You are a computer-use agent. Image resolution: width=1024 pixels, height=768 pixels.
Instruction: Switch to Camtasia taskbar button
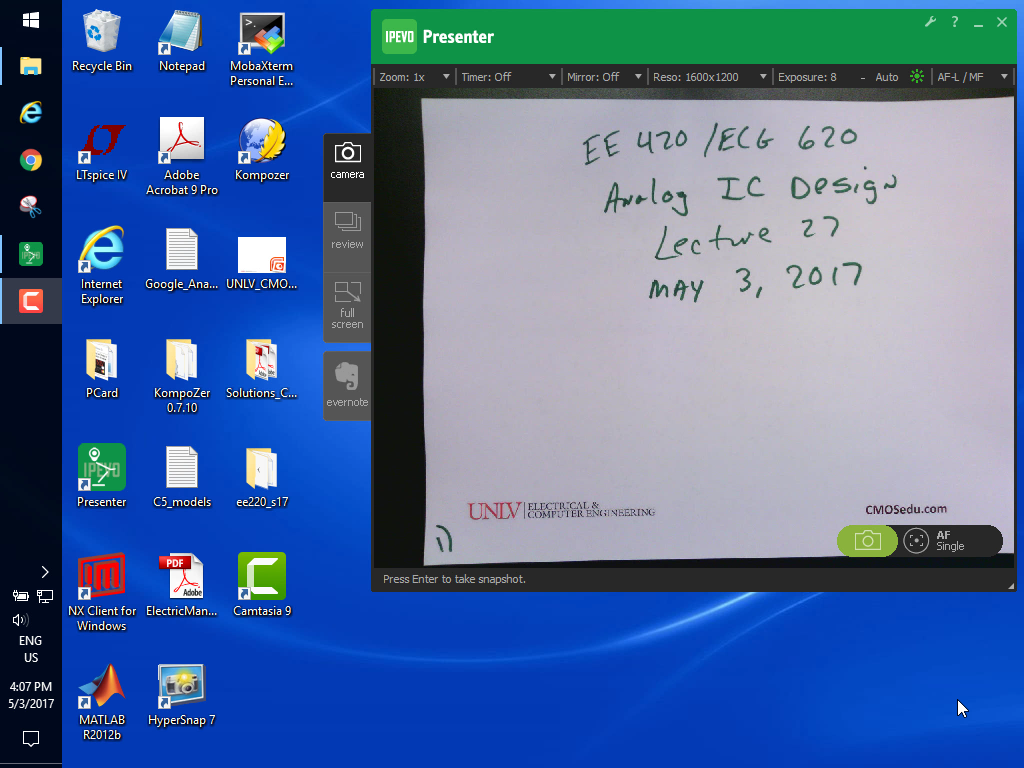click(x=31, y=301)
